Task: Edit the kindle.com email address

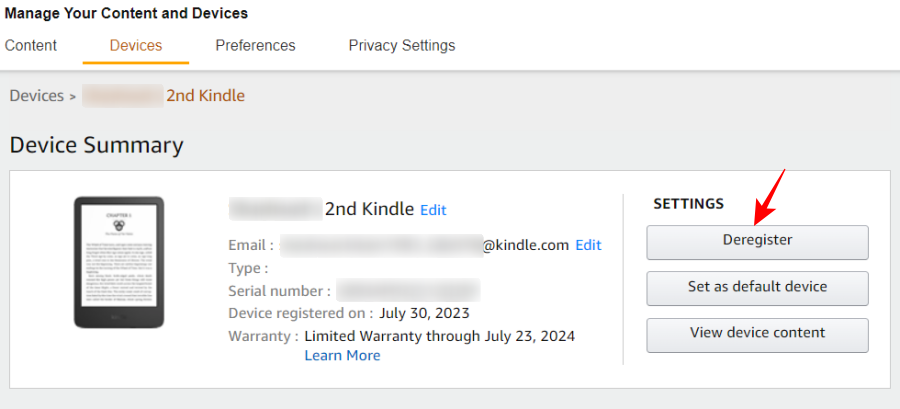Action: coord(588,245)
